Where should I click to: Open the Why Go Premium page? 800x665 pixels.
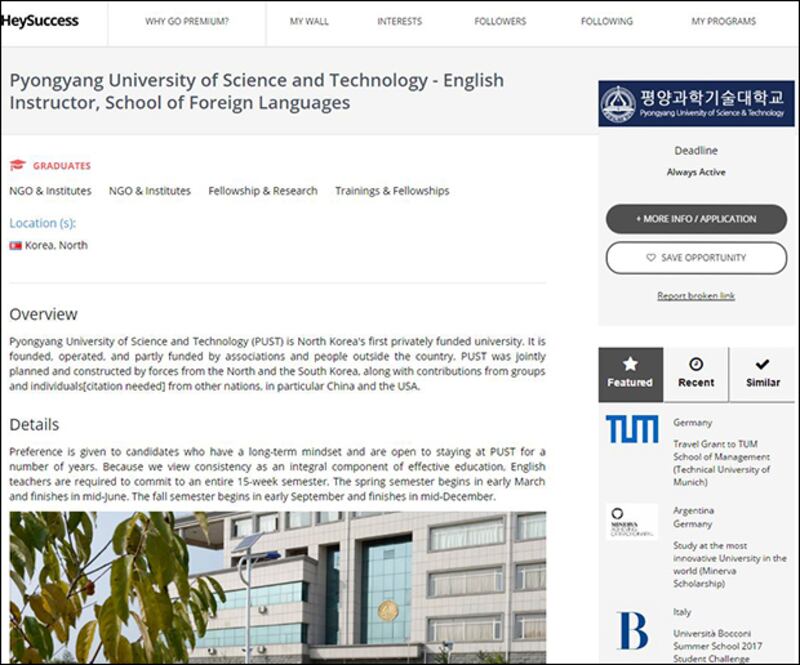tap(187, 21)
